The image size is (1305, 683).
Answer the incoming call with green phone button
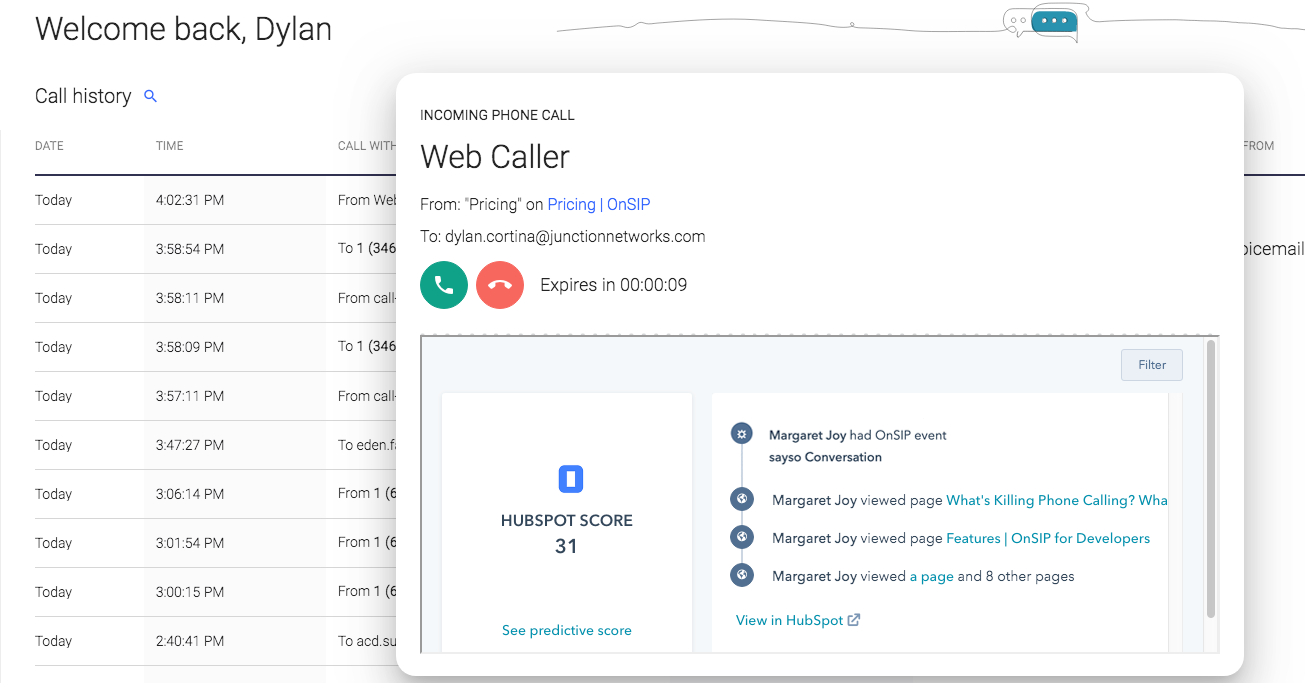point(444,285)
